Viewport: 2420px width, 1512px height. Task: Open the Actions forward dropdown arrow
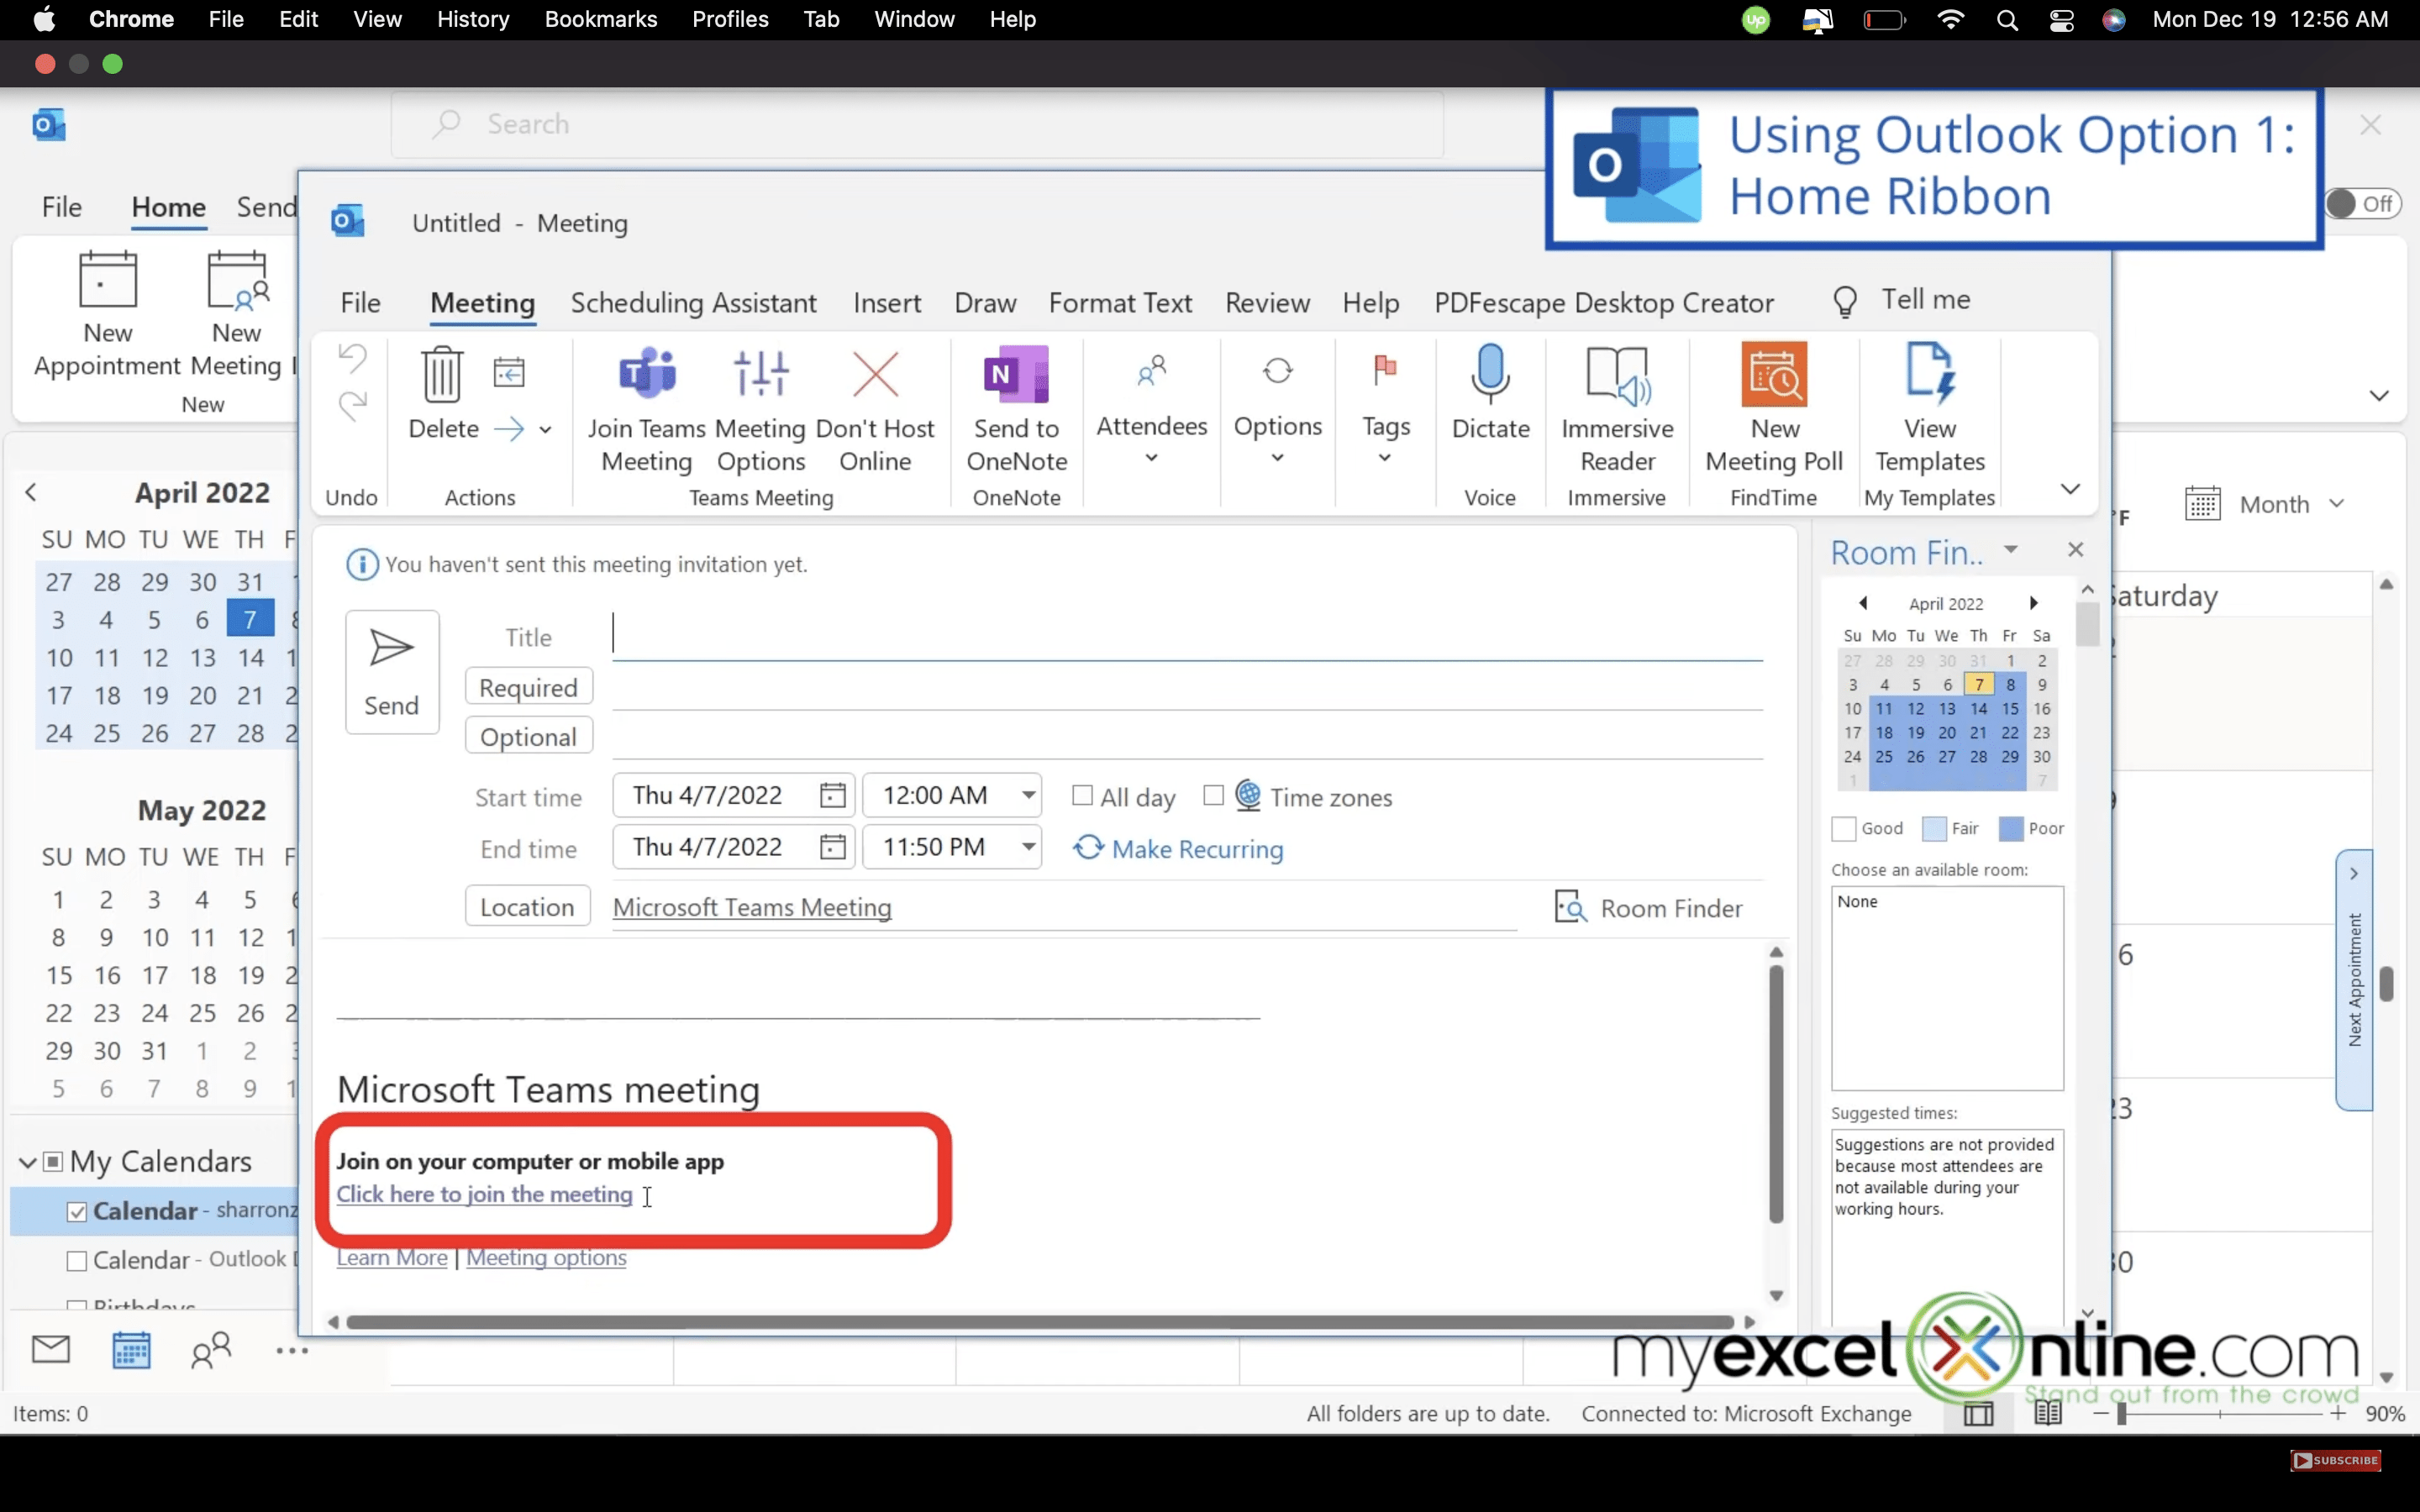tap(545, 430)
